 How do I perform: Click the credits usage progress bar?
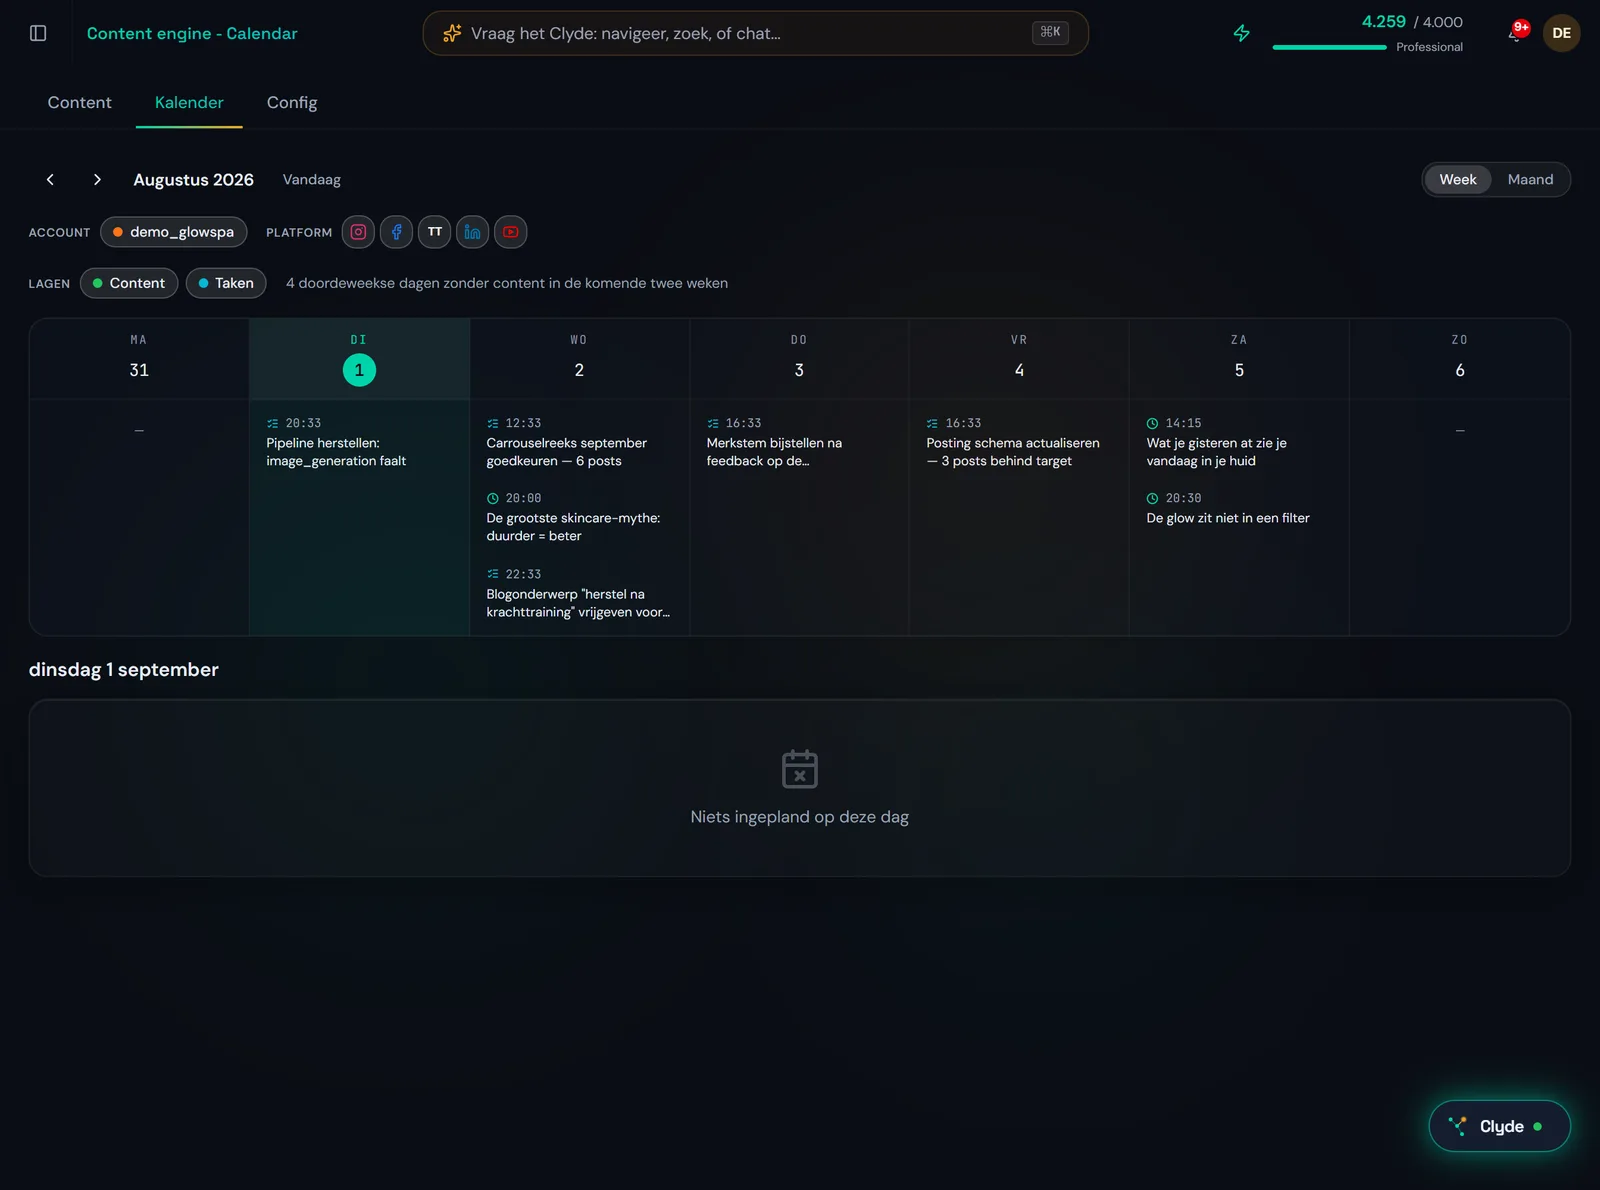point(1329,47)
